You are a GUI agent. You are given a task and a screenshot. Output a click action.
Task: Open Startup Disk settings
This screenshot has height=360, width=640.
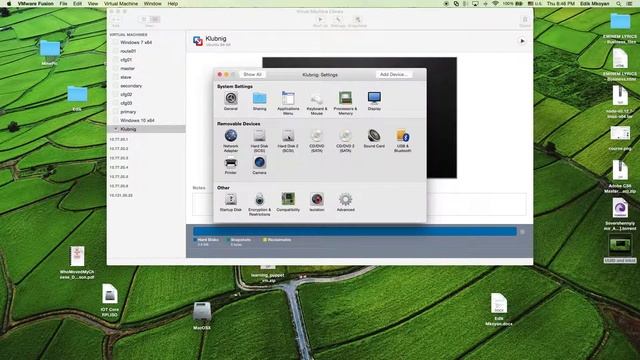pos(231,202)
